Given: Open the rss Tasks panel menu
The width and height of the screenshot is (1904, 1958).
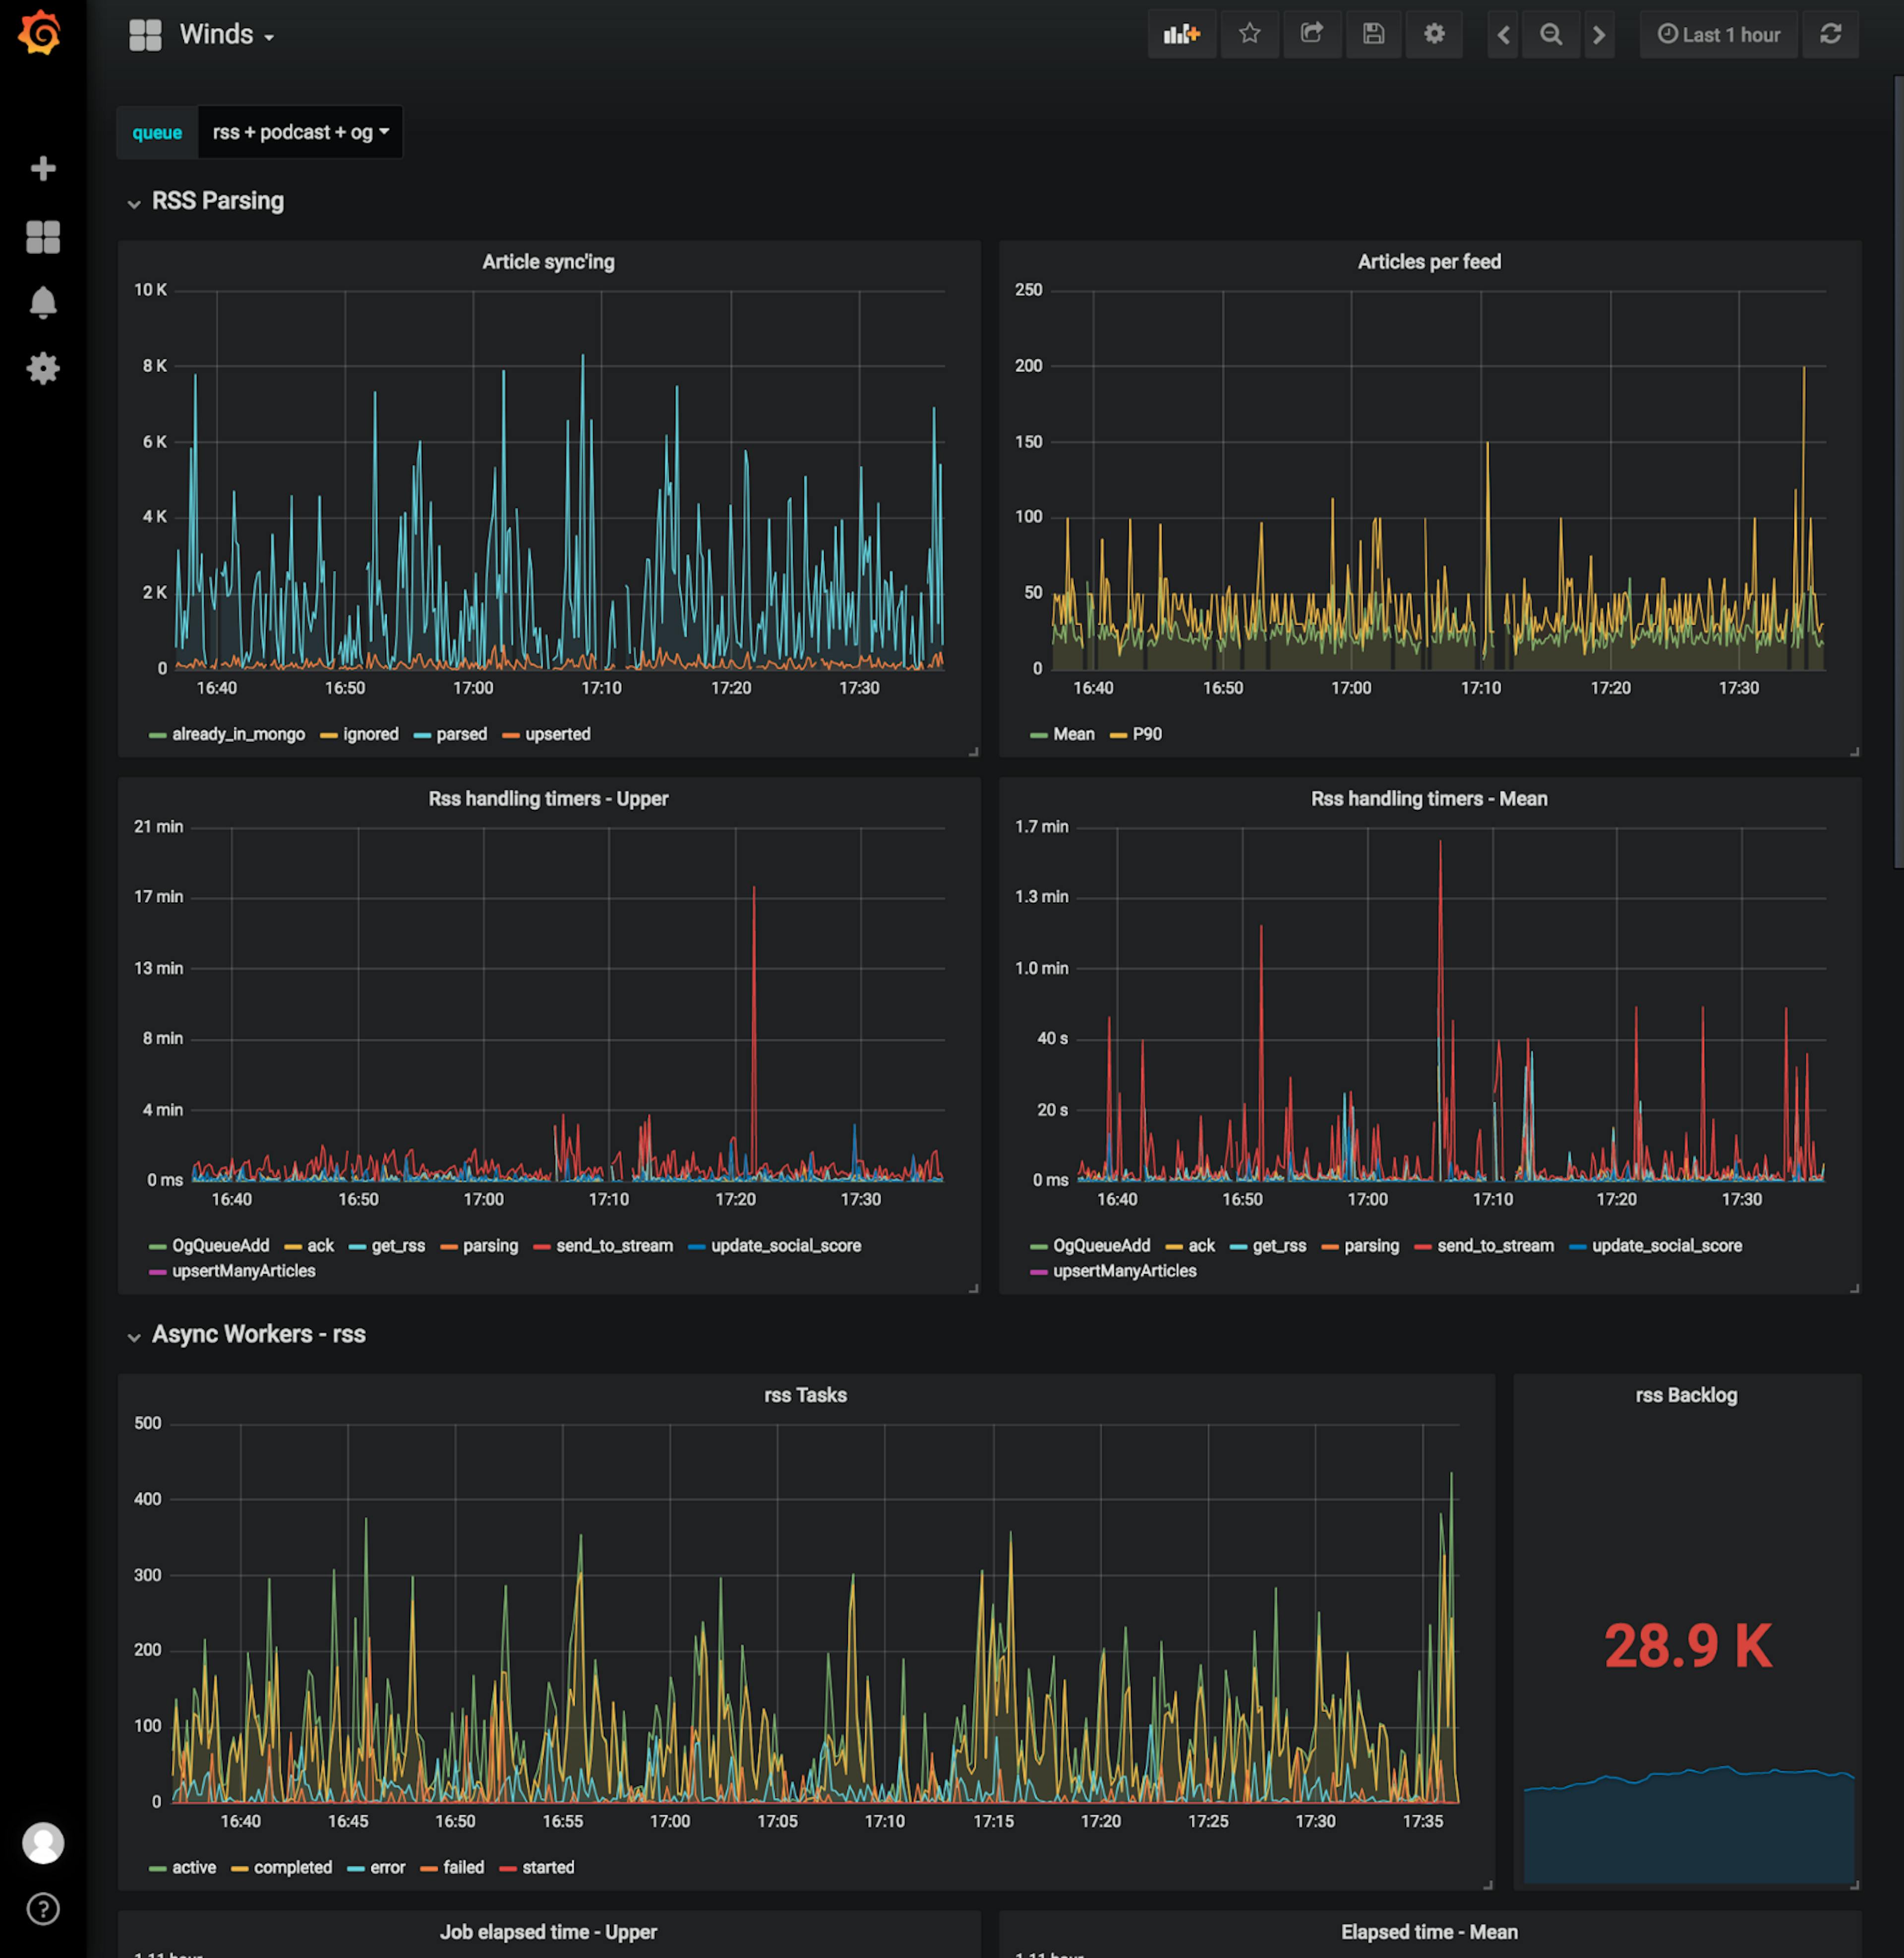Looking at the screenshot, I should (x=805, y=1395).
